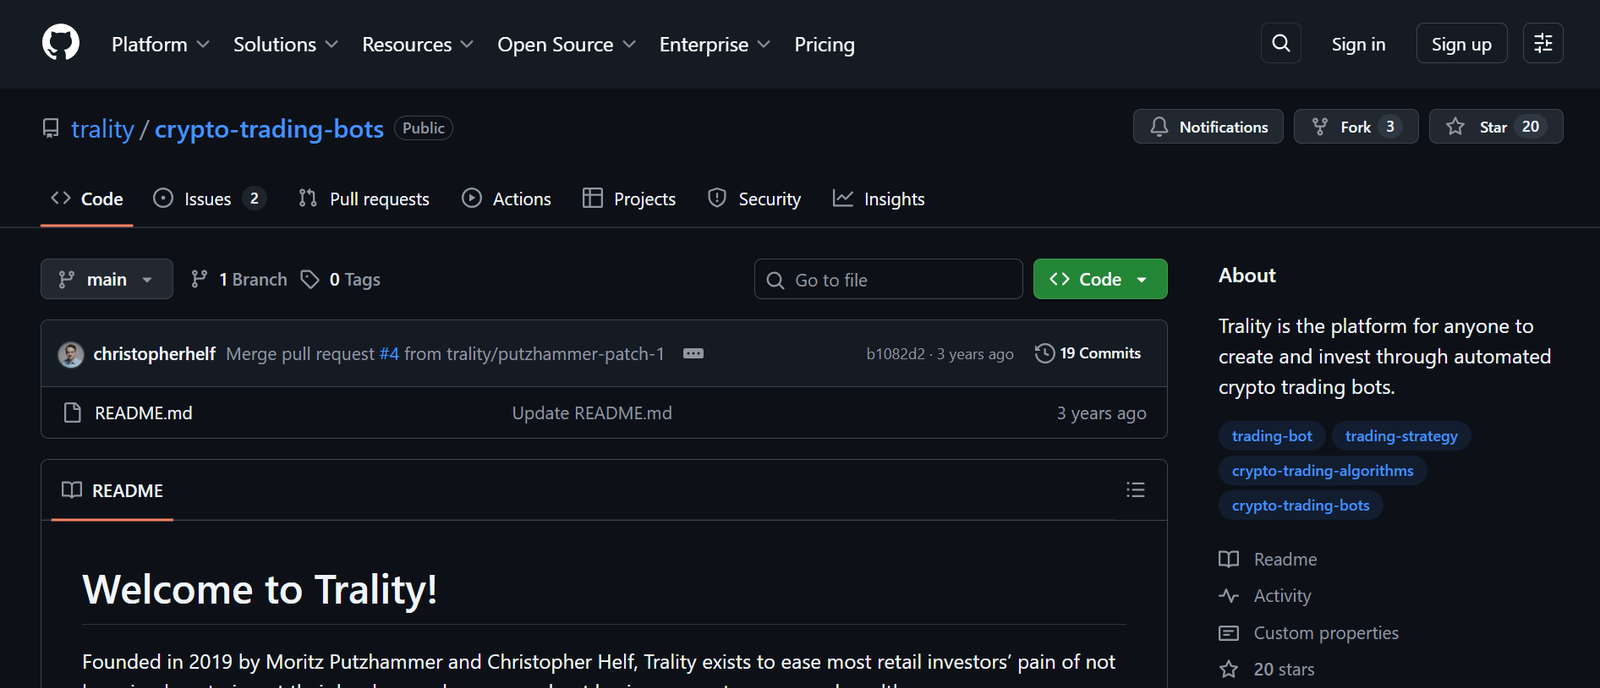Image resolution: width=1600 pixels, height=688 pixels.
Task: Click the trading-bot topic tag
Action: 1272,436
